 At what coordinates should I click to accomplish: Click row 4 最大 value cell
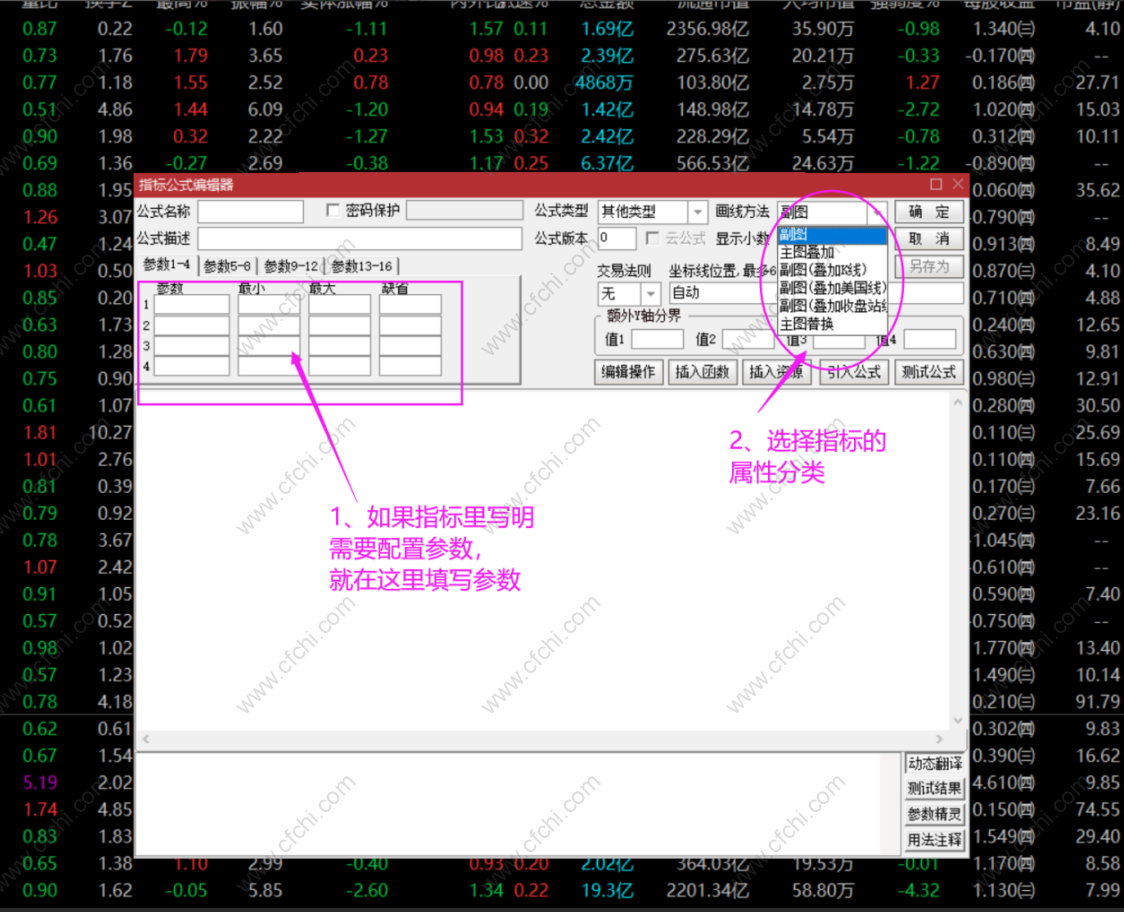339,366
